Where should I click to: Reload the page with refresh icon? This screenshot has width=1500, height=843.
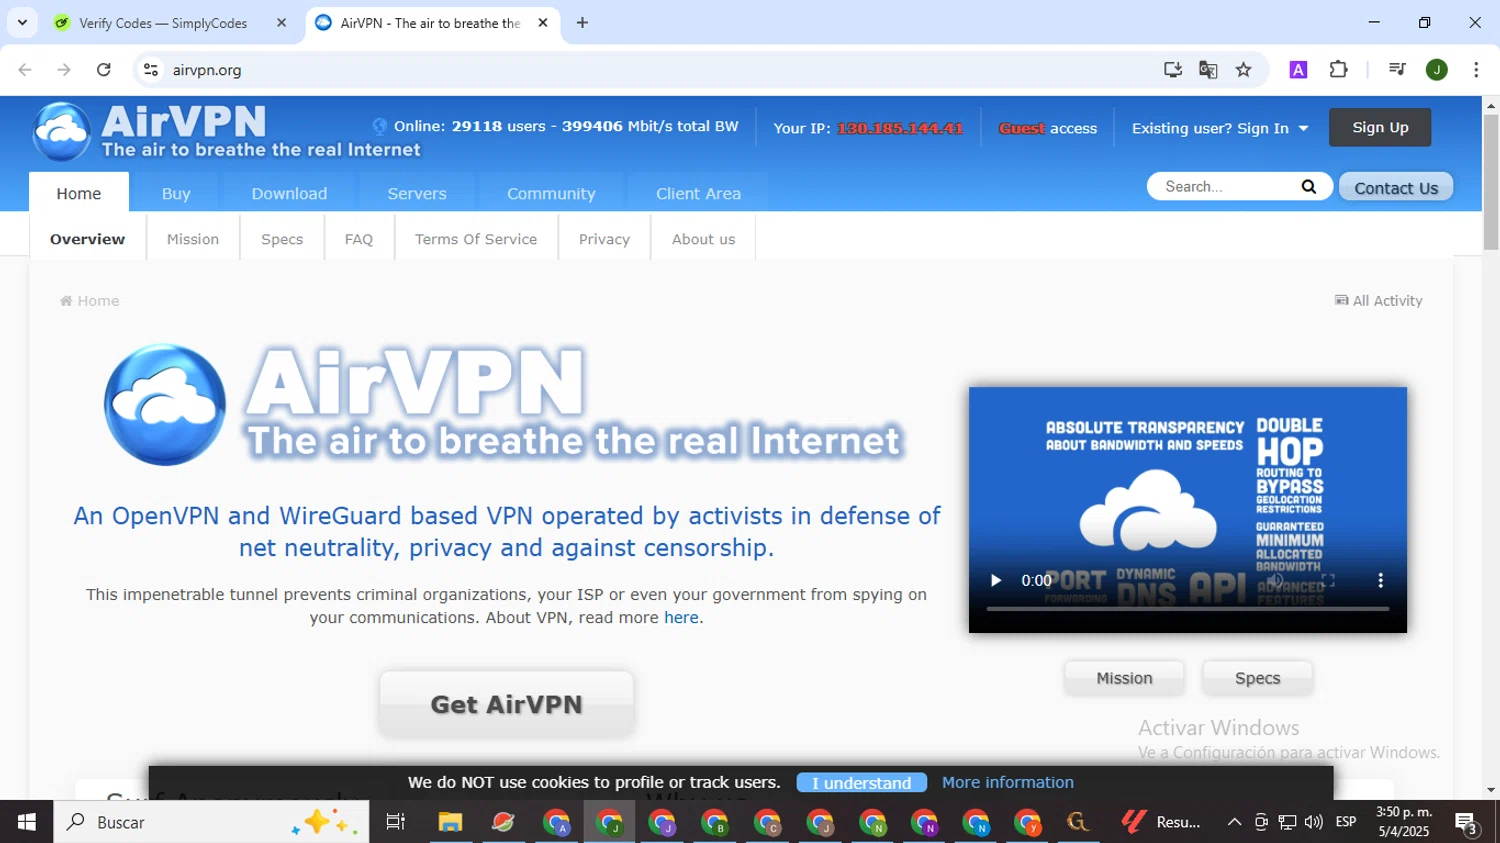click(x=103, y=70)
